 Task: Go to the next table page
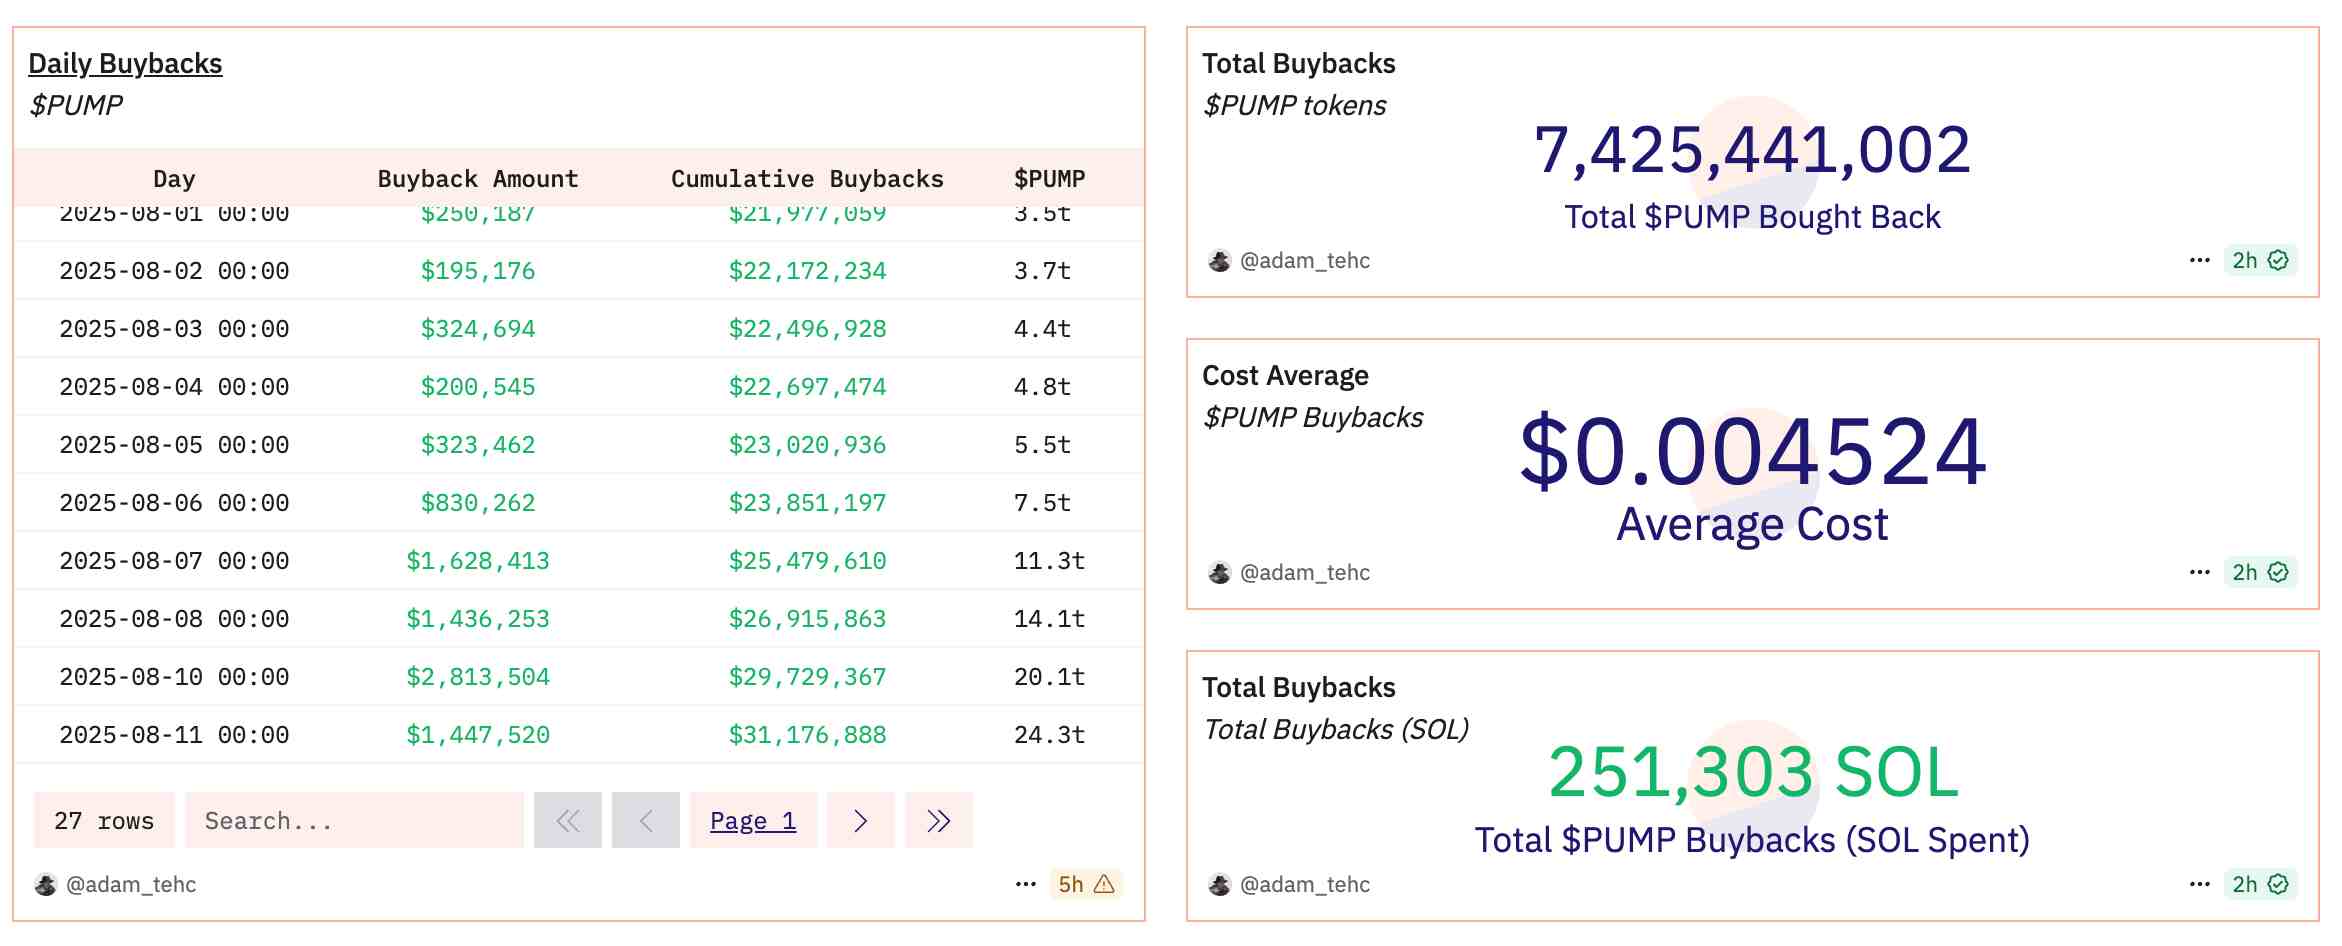860,820
